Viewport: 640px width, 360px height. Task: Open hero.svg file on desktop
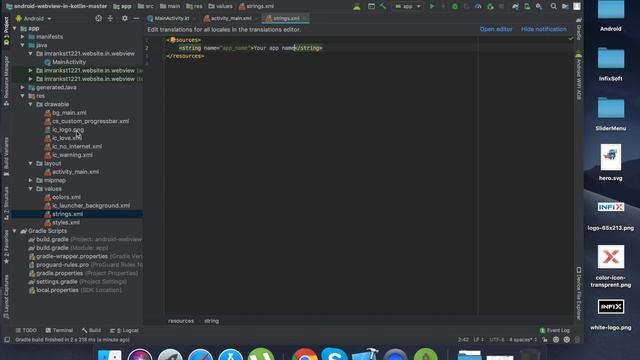click(611, 162)
